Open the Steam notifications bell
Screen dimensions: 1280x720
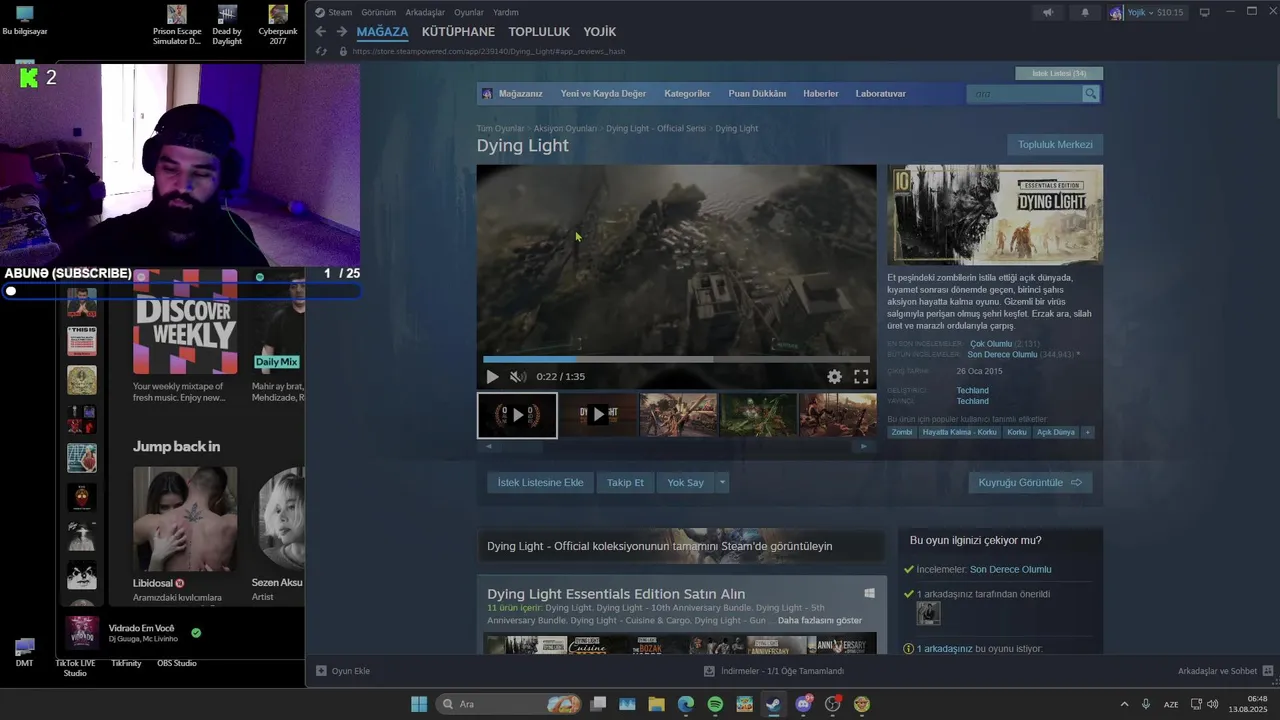(1085, 12)
